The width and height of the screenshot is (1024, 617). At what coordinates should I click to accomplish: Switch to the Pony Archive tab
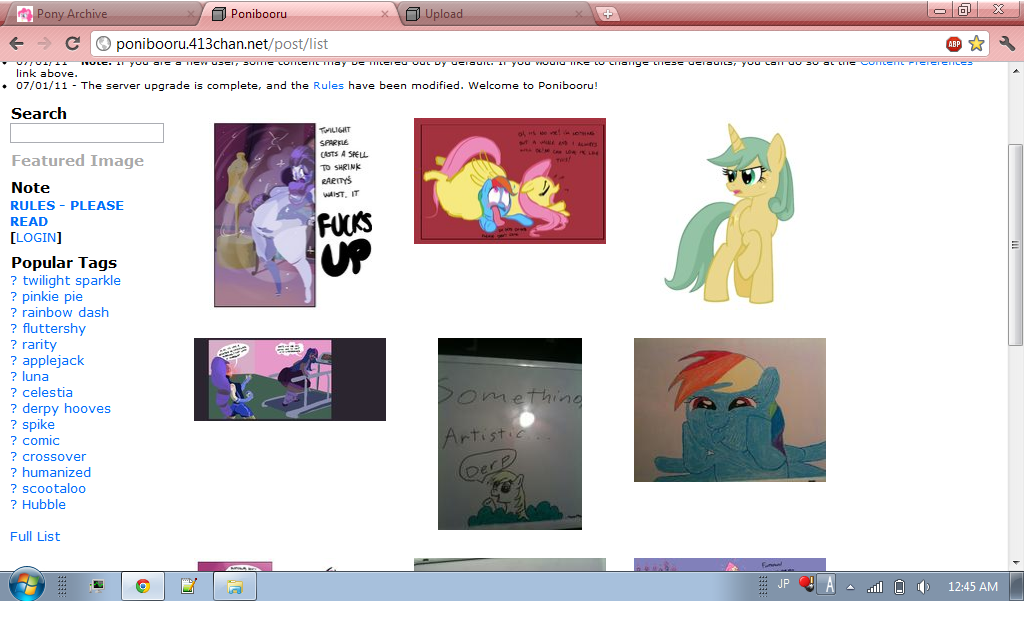tap(104, 14)
